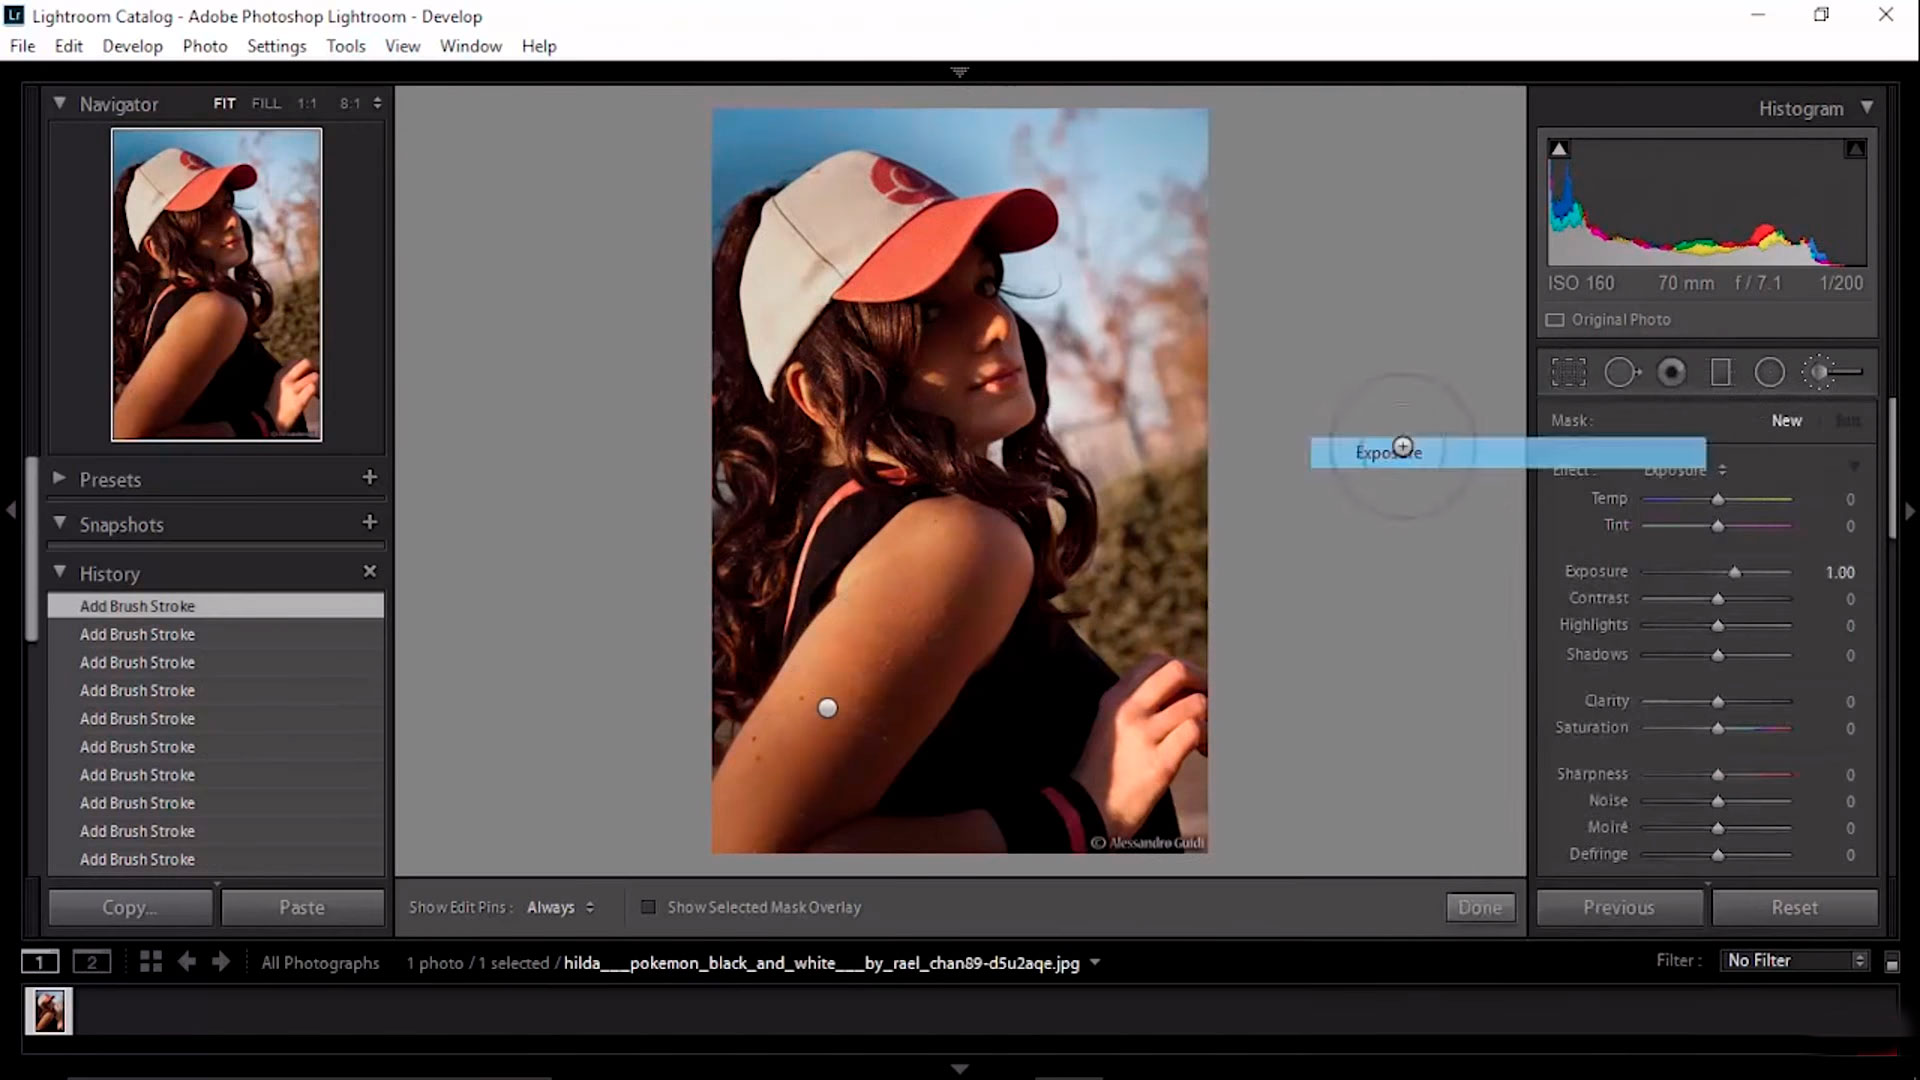Image resolution: width=1920 pixels, height=1080 pixels.
Task: Set navigator zoom to 1:1
Action: (x=307, y=103)
